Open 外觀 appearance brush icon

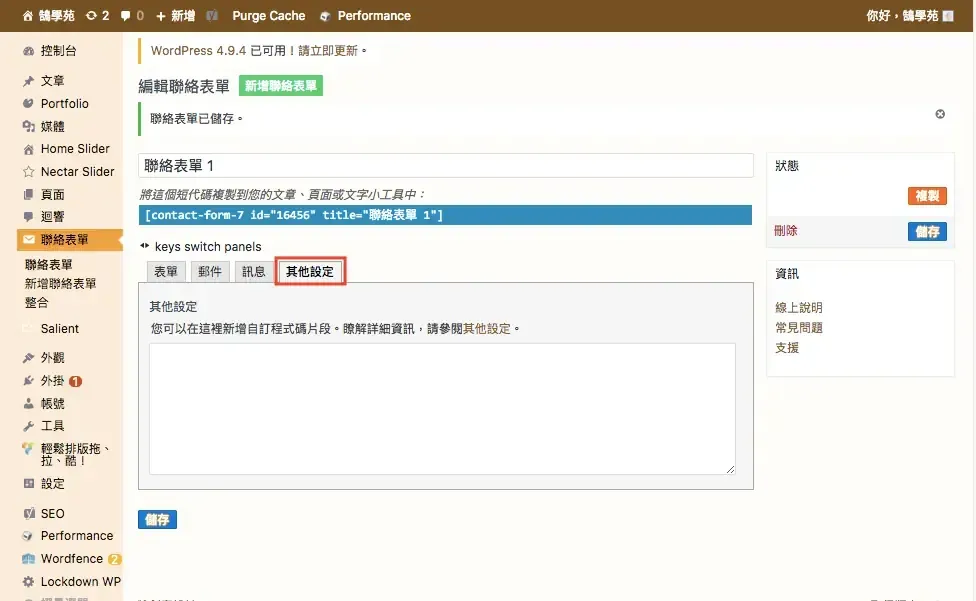click(29, 358)
